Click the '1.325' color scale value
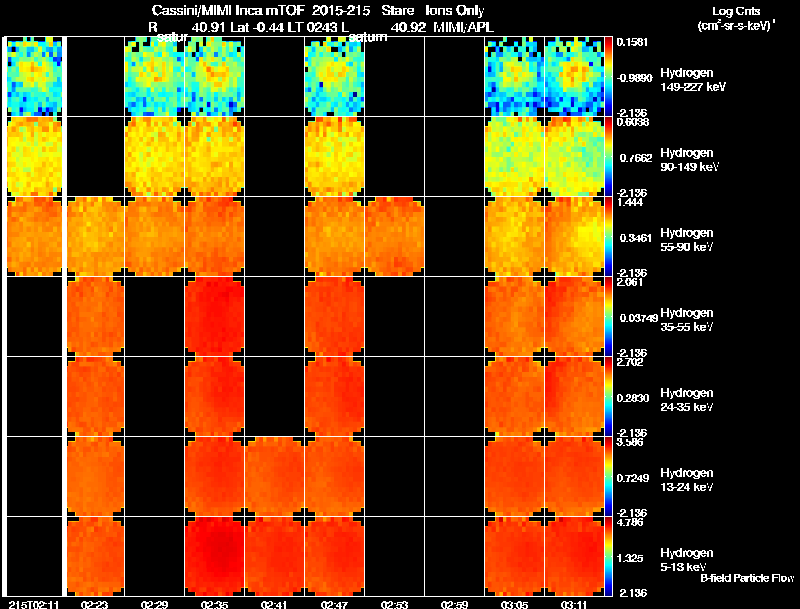 tap(632, 559)
